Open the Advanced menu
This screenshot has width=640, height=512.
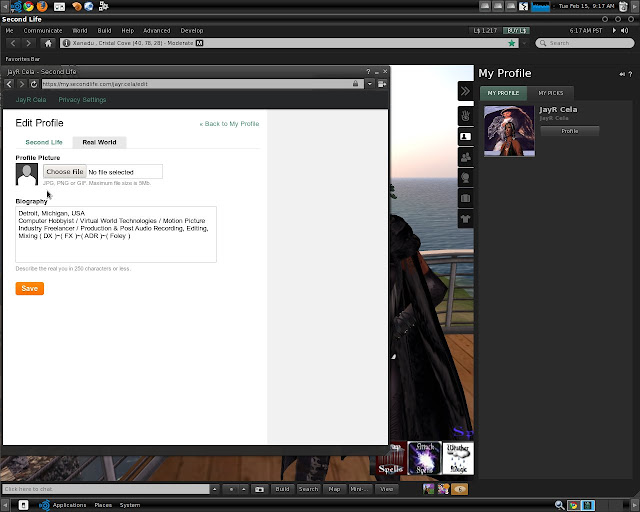[157, 31]
